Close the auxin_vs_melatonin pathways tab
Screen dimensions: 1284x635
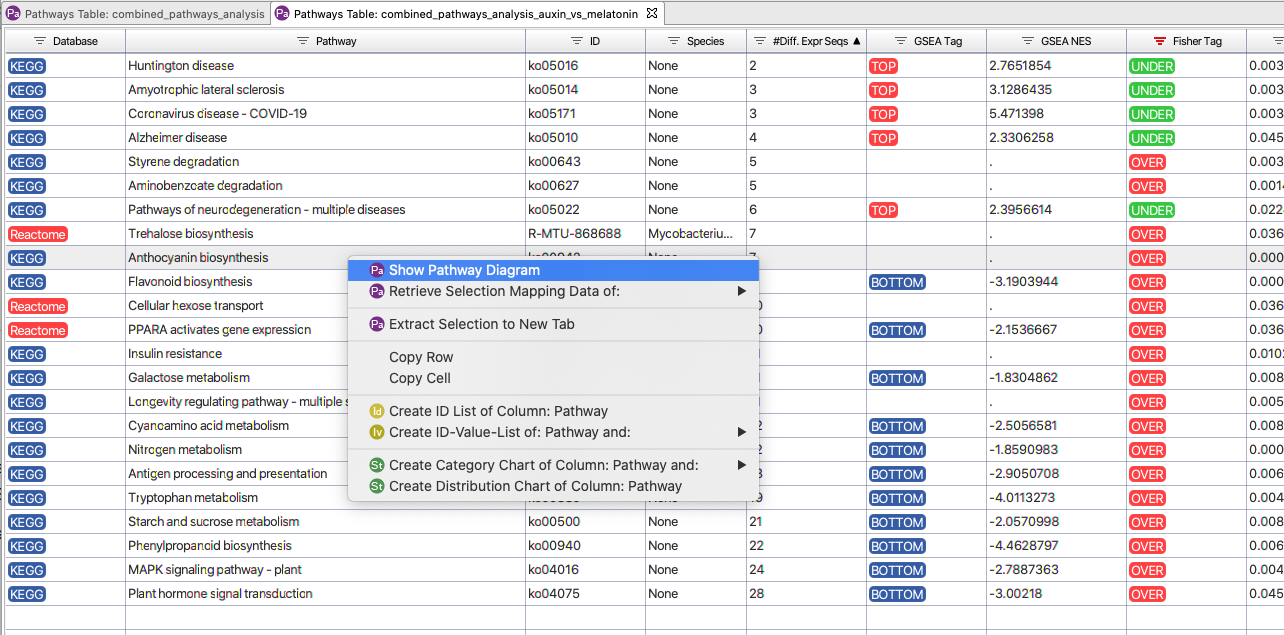pos(652,13)
